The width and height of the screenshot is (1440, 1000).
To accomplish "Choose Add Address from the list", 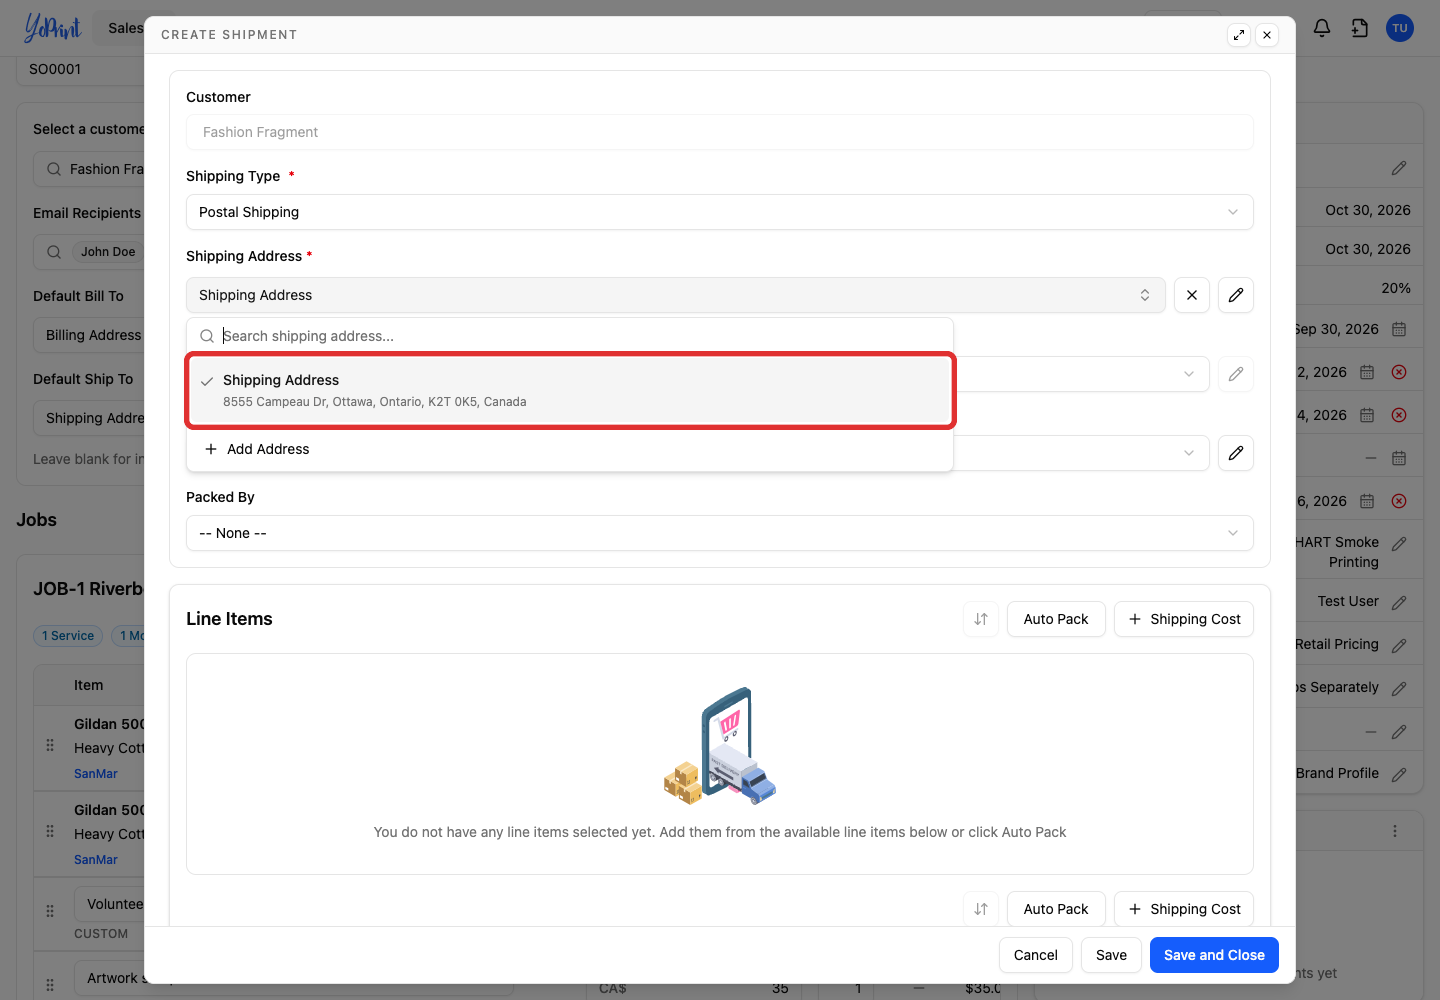I will 570,449.
